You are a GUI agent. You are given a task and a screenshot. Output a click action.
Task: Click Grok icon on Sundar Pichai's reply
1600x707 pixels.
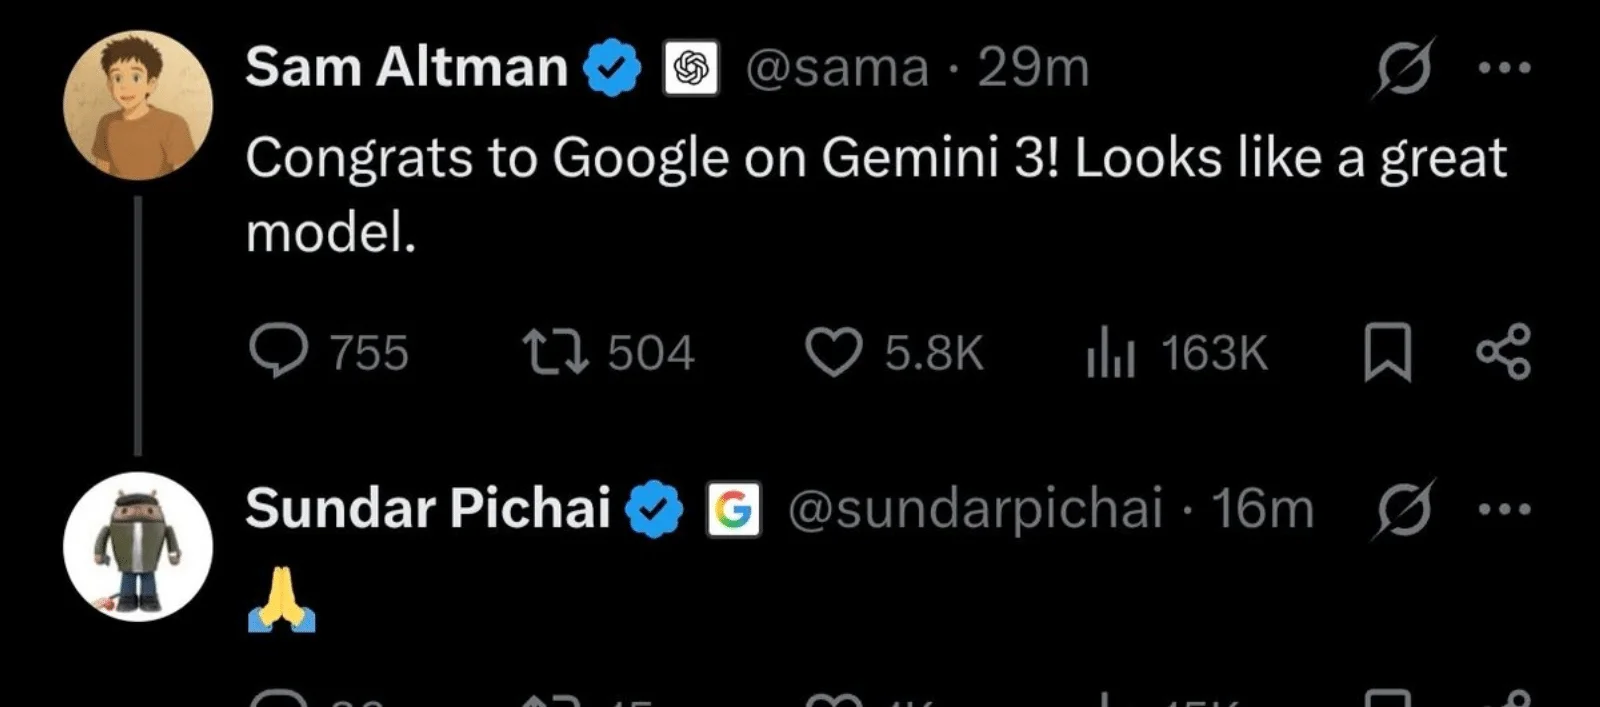(1405, 509)
